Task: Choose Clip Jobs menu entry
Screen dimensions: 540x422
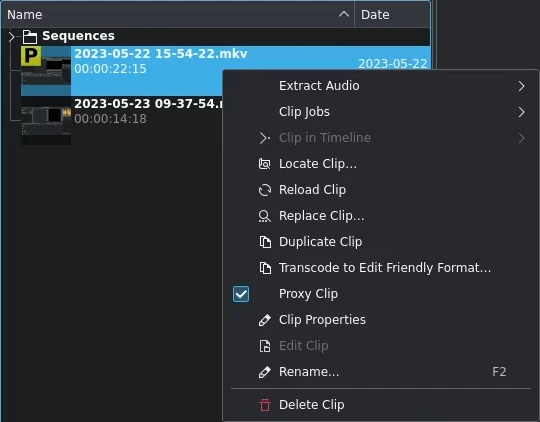Action: click(381, 112)
